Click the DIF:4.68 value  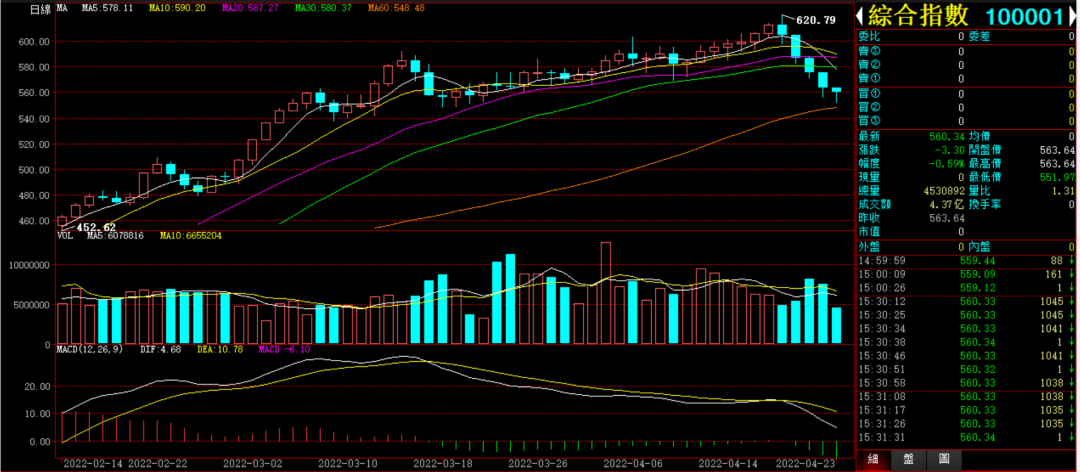[160, 350]
